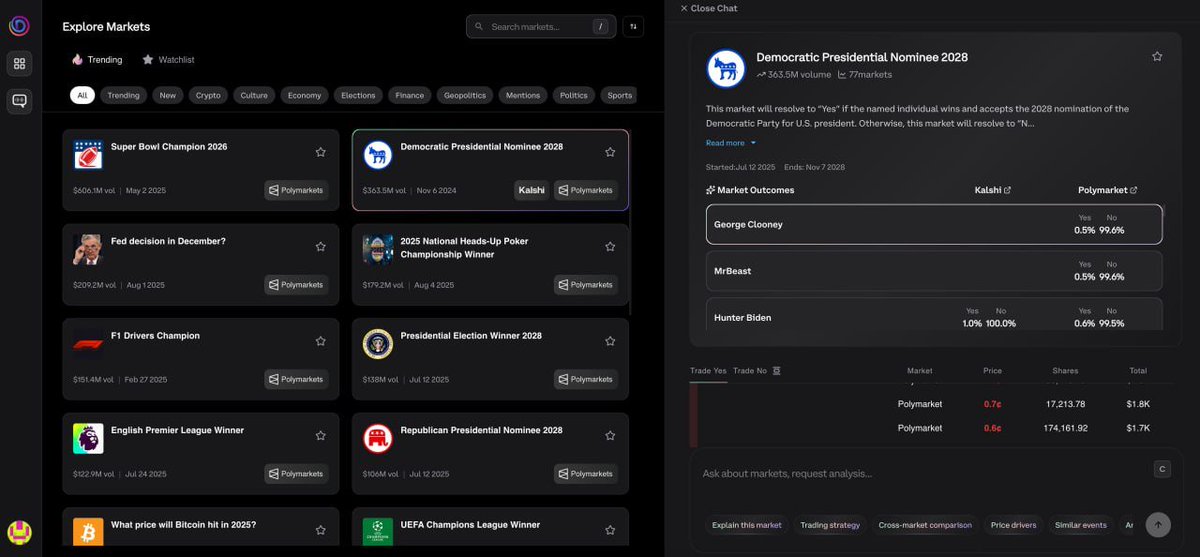Filter markets by Geopolitics
The width and height of the screenshot is (1200, 557).
click(465, 95)
